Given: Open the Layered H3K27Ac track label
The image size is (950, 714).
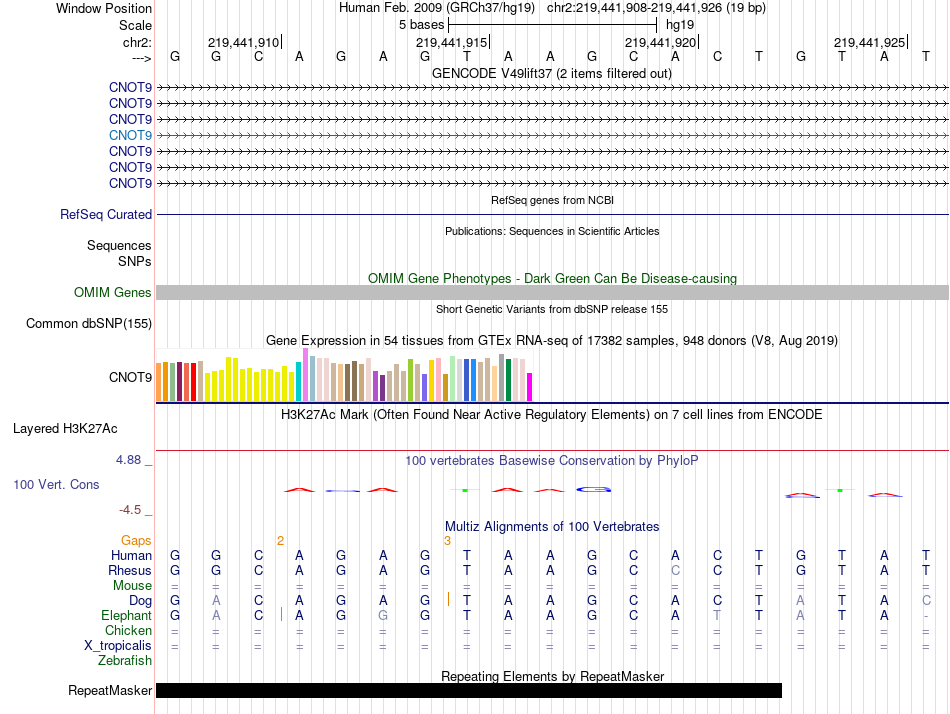Looking at the screenshot, I should click(x=65, y=429).
